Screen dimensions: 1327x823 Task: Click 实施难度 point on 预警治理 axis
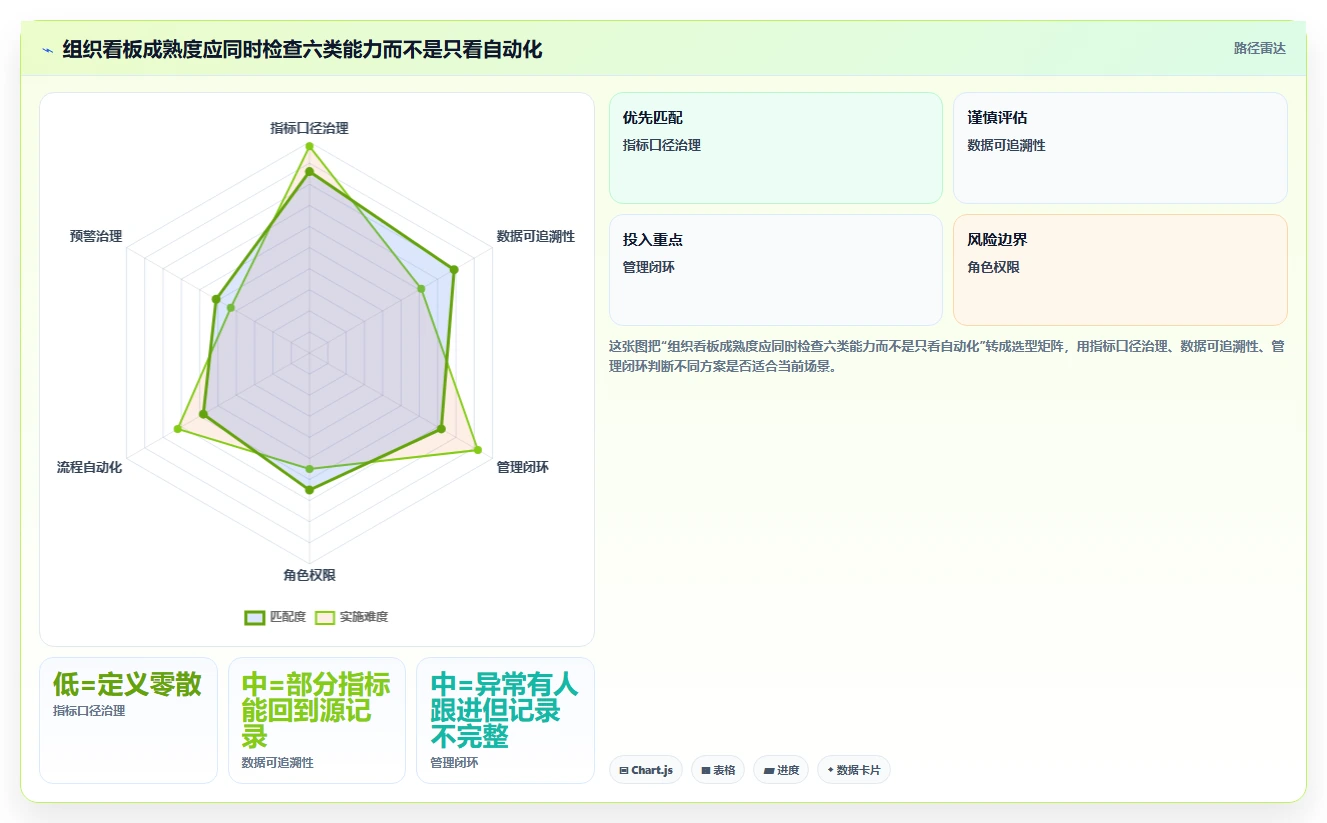(x=231, y=308)
